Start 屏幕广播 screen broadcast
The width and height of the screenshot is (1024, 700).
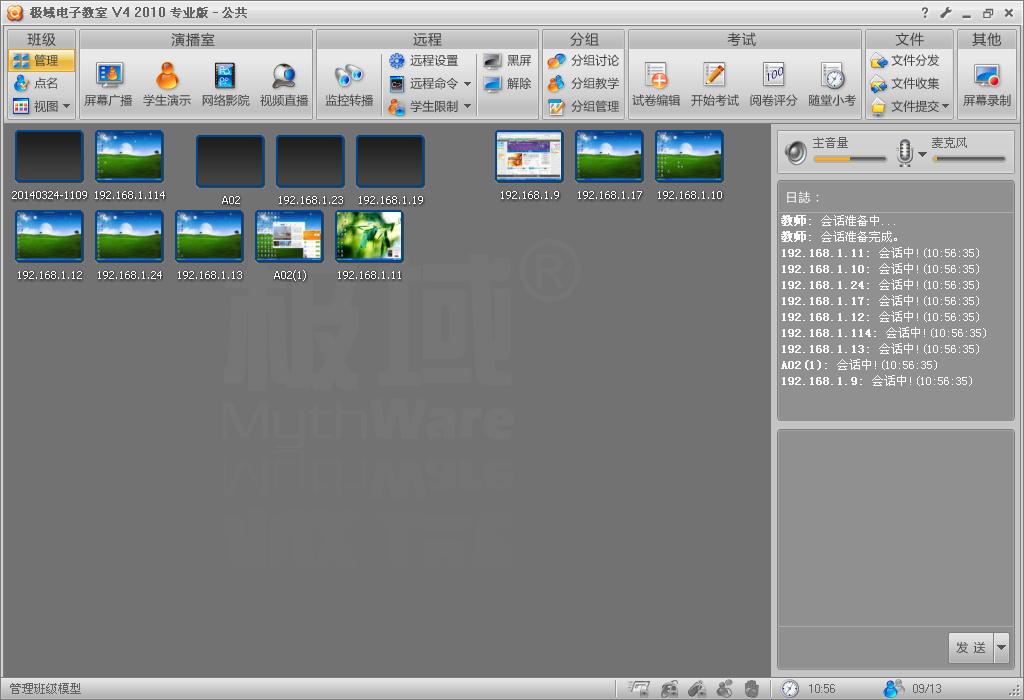(x=108, y=84)
